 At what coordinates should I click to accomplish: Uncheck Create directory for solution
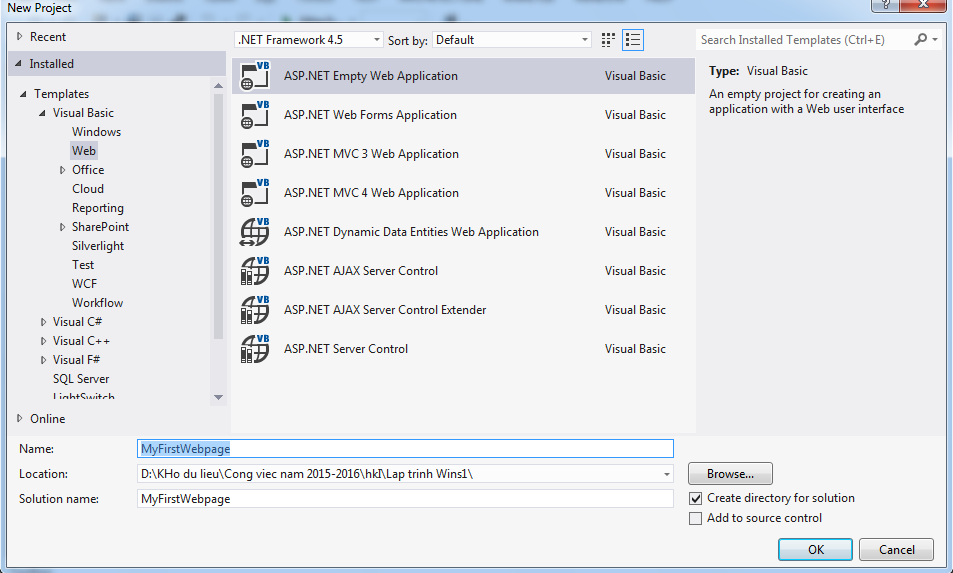point(695,498)
